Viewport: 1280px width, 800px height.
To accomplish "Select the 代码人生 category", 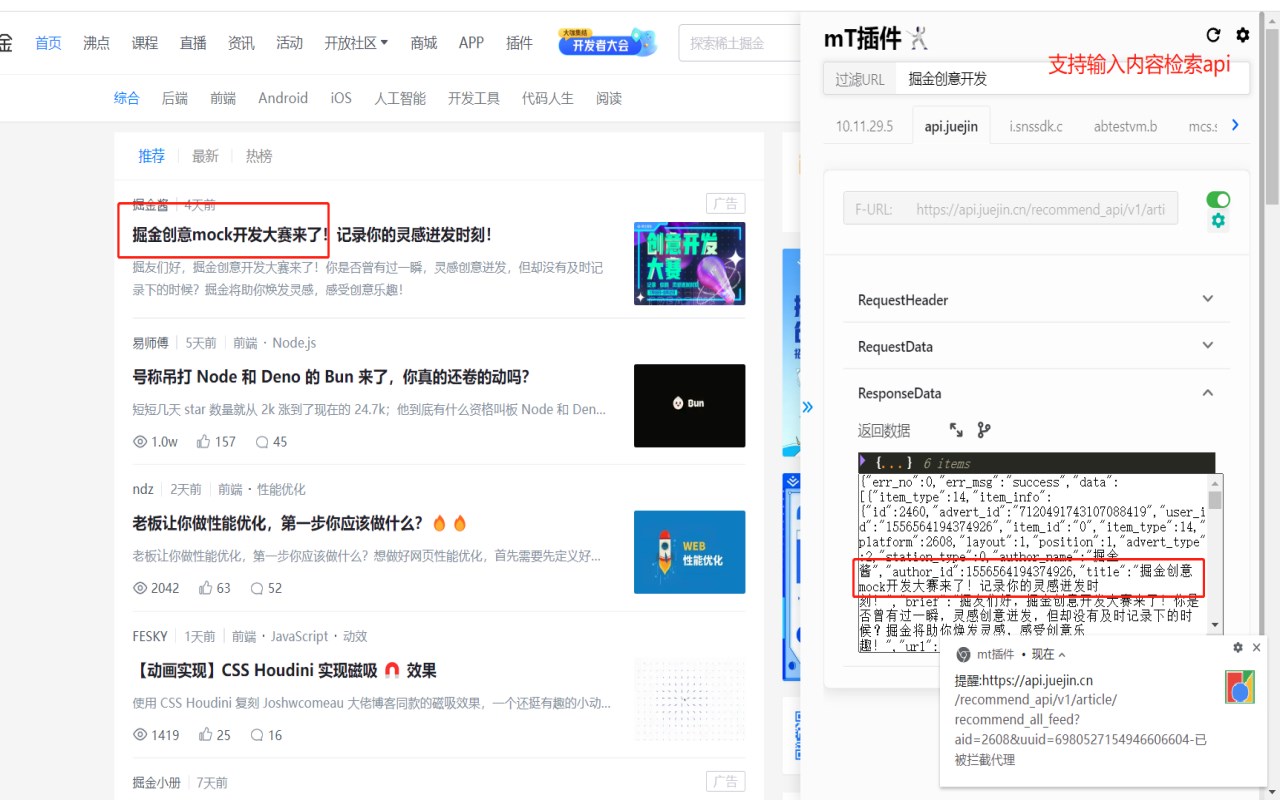I will (x=548, y=98).
